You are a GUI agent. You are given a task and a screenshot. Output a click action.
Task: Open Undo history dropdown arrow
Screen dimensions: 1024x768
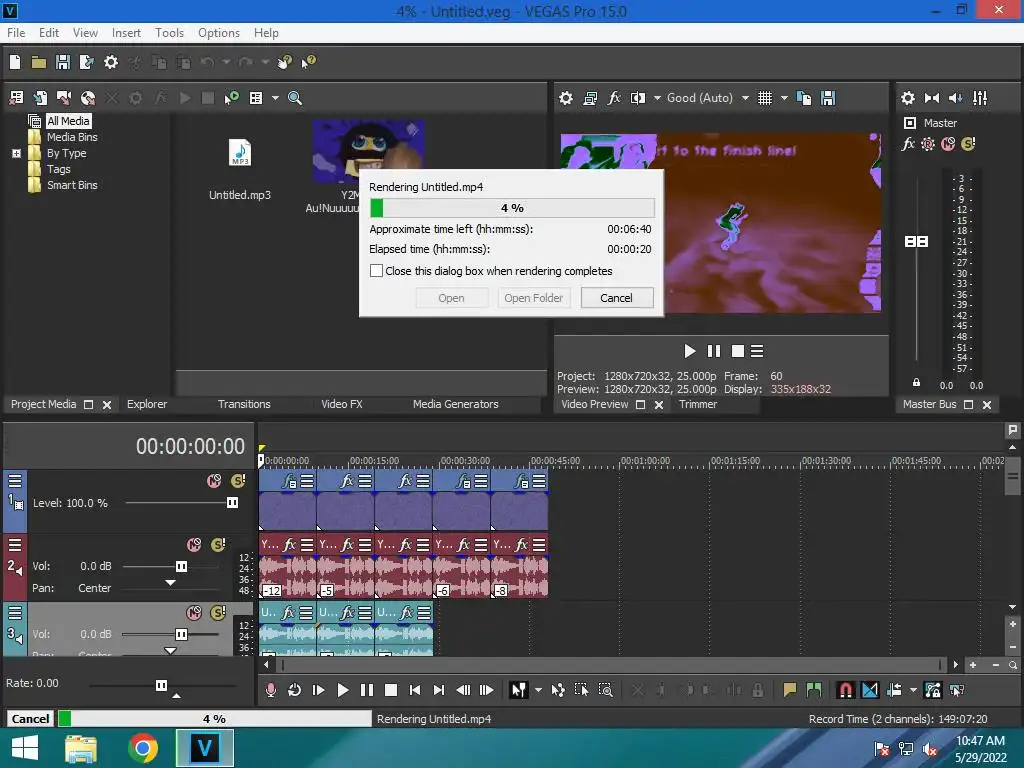coord(226,62)
